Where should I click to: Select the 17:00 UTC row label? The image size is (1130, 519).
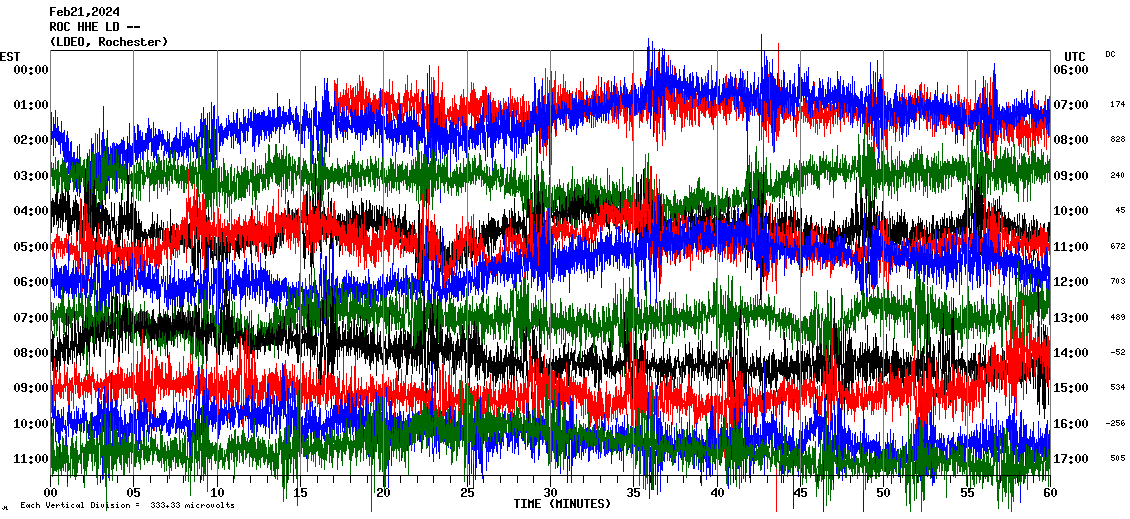tap(1070, 459)
